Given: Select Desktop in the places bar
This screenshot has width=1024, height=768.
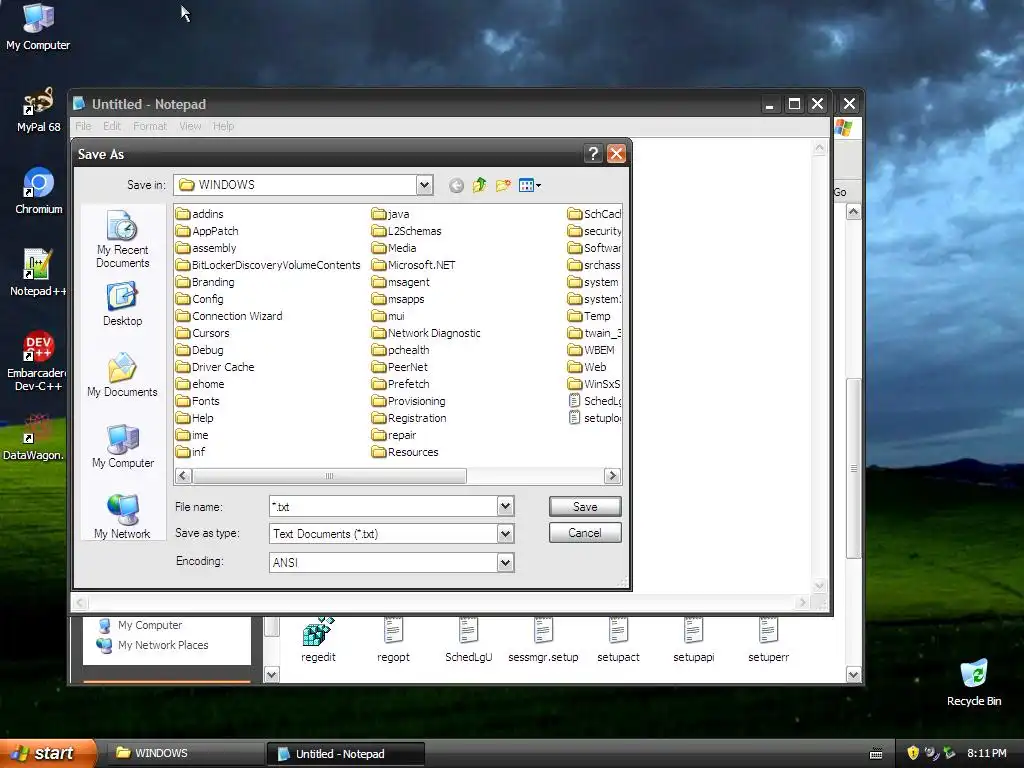Looking at the screenshot, I should [x=122, y=304].
